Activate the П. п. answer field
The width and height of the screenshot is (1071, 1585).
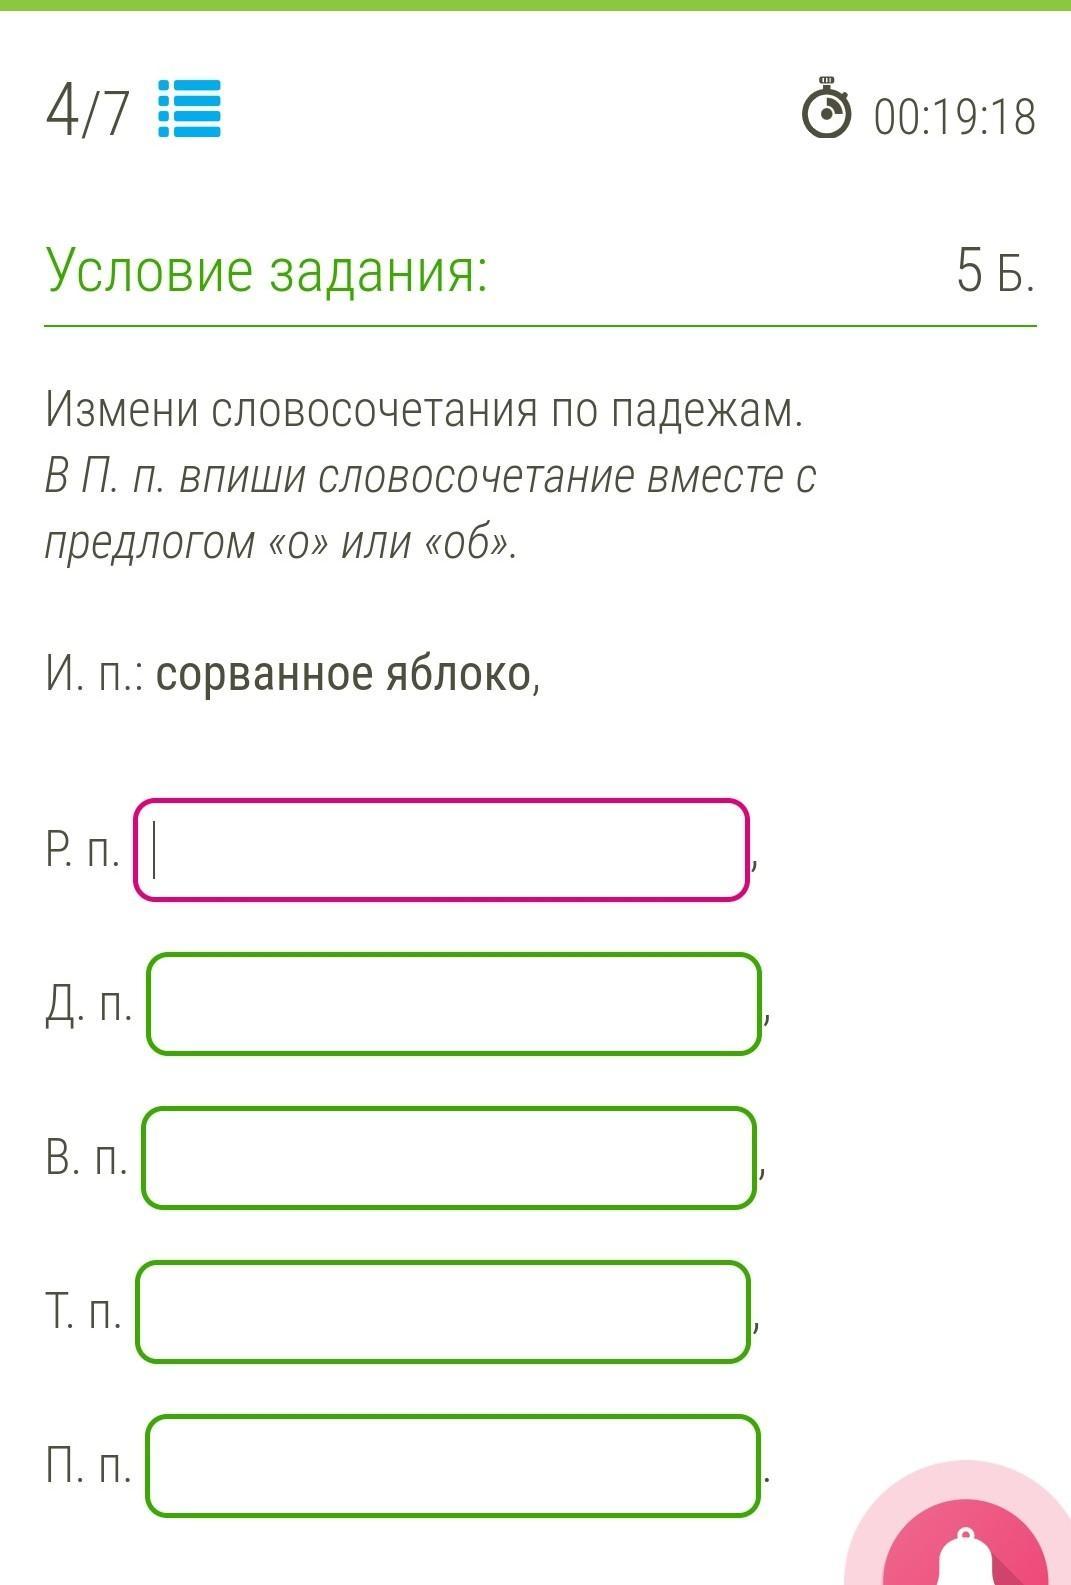tap(453, 1466)
